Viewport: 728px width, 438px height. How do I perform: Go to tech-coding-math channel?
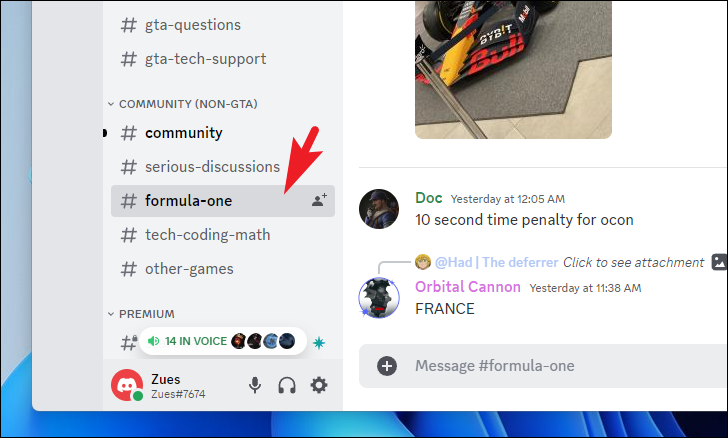tap(223, 235)
